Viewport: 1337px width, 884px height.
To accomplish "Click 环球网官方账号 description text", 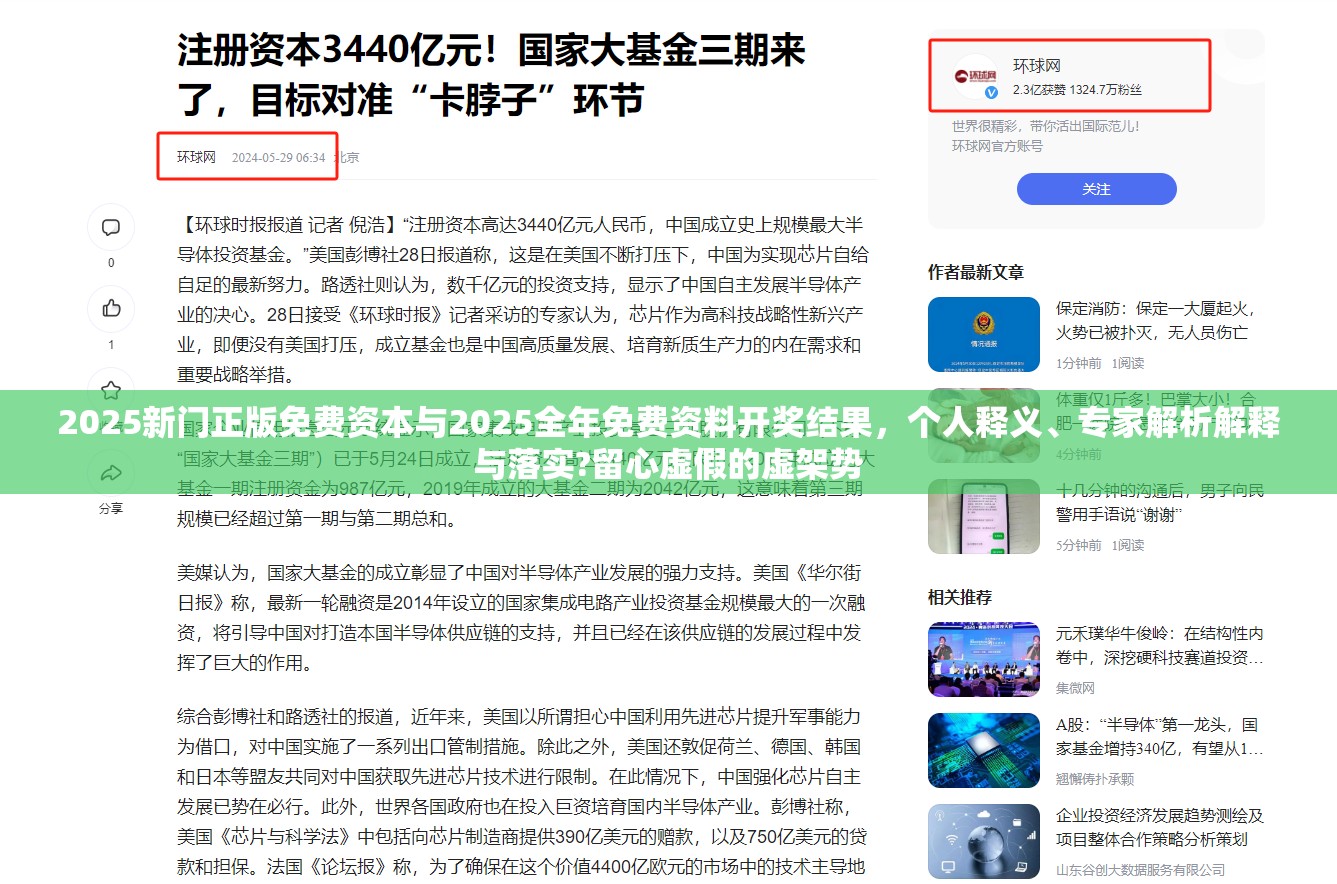I will click(997, 146).
